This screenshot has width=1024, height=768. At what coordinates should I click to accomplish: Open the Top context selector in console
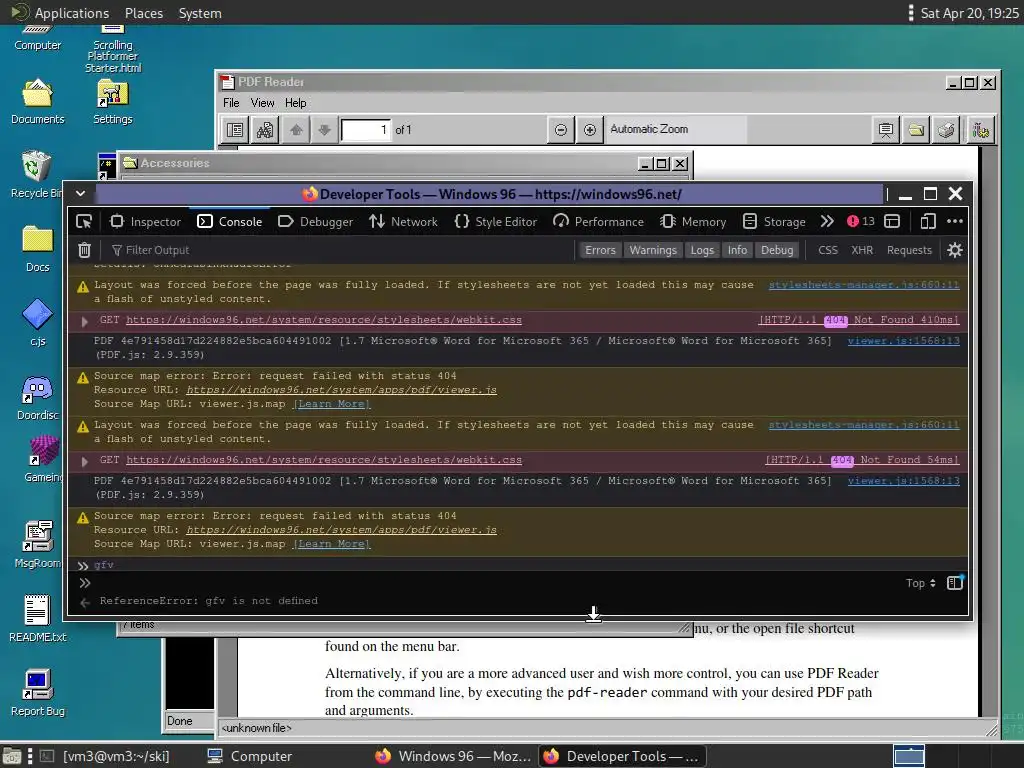[920, 583]
